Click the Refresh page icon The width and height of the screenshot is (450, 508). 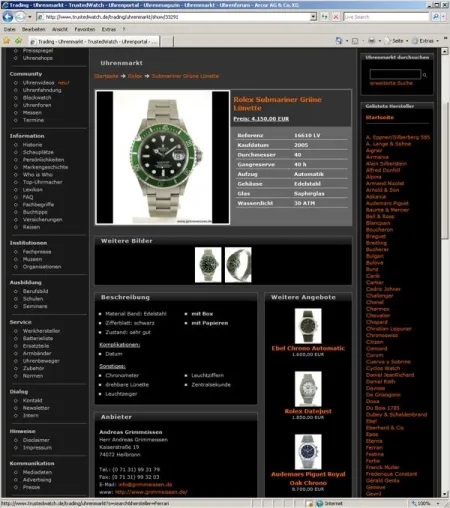tap(324, 17)
